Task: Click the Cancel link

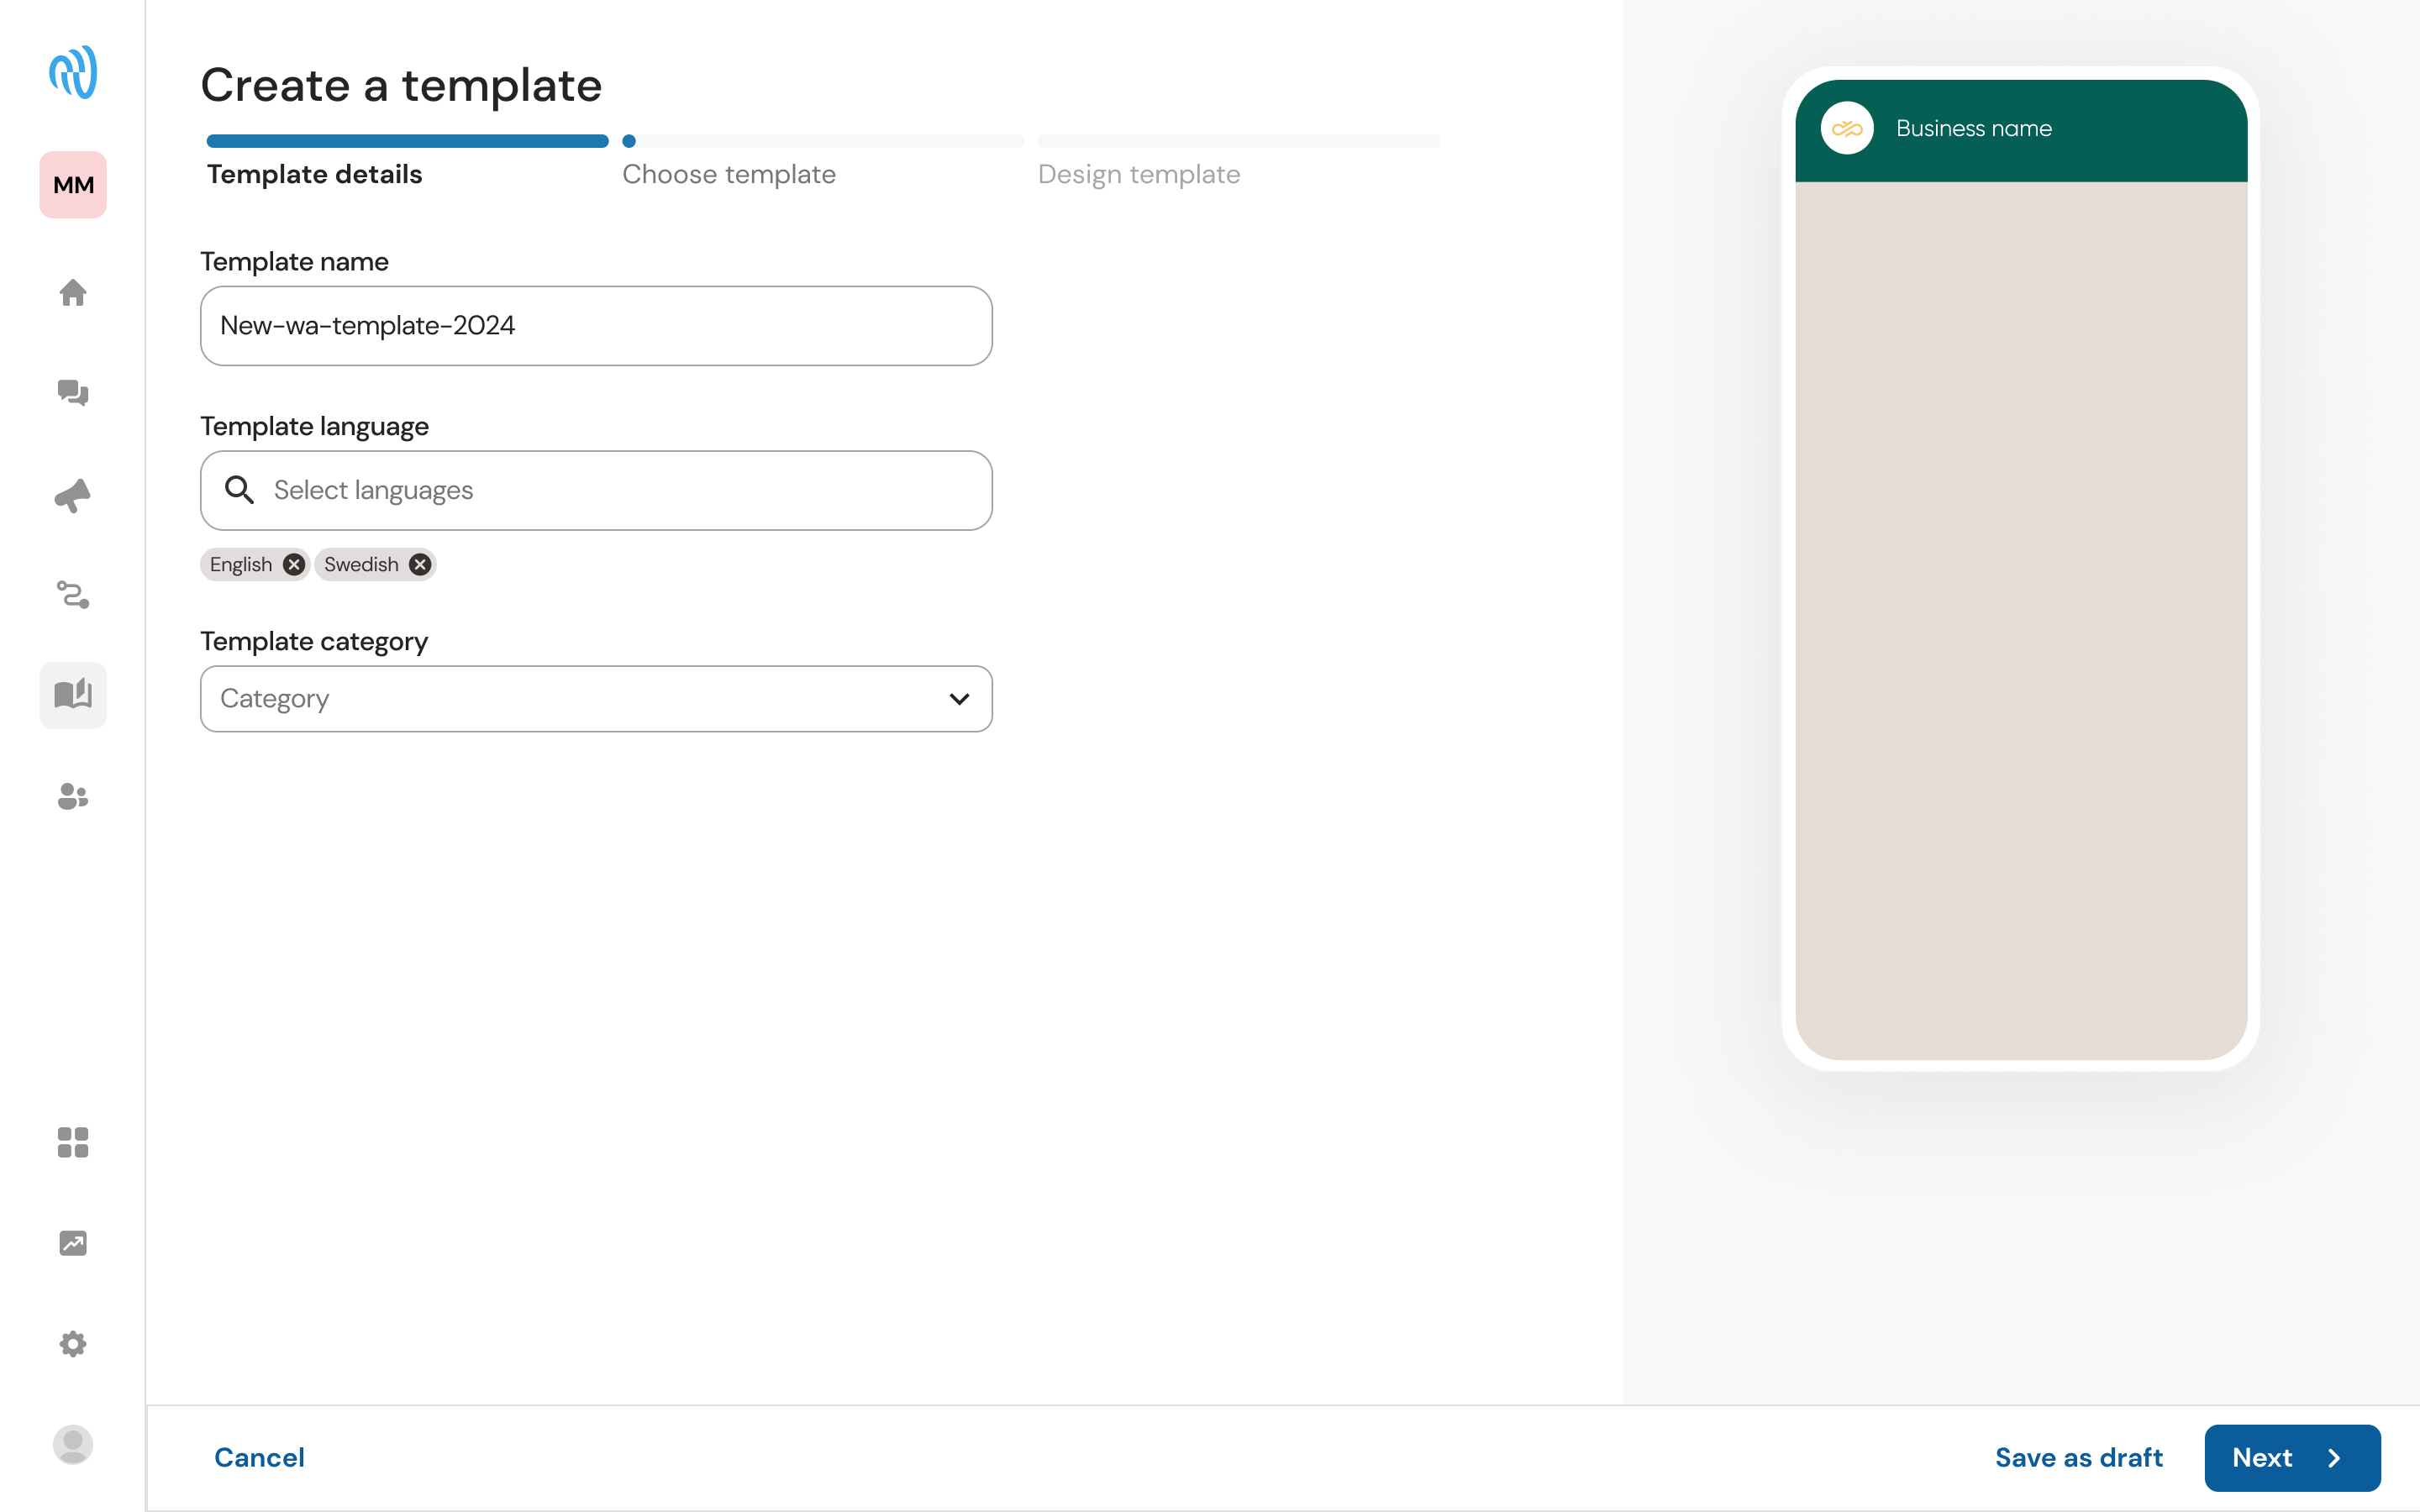Action: tap(260, 1458)
